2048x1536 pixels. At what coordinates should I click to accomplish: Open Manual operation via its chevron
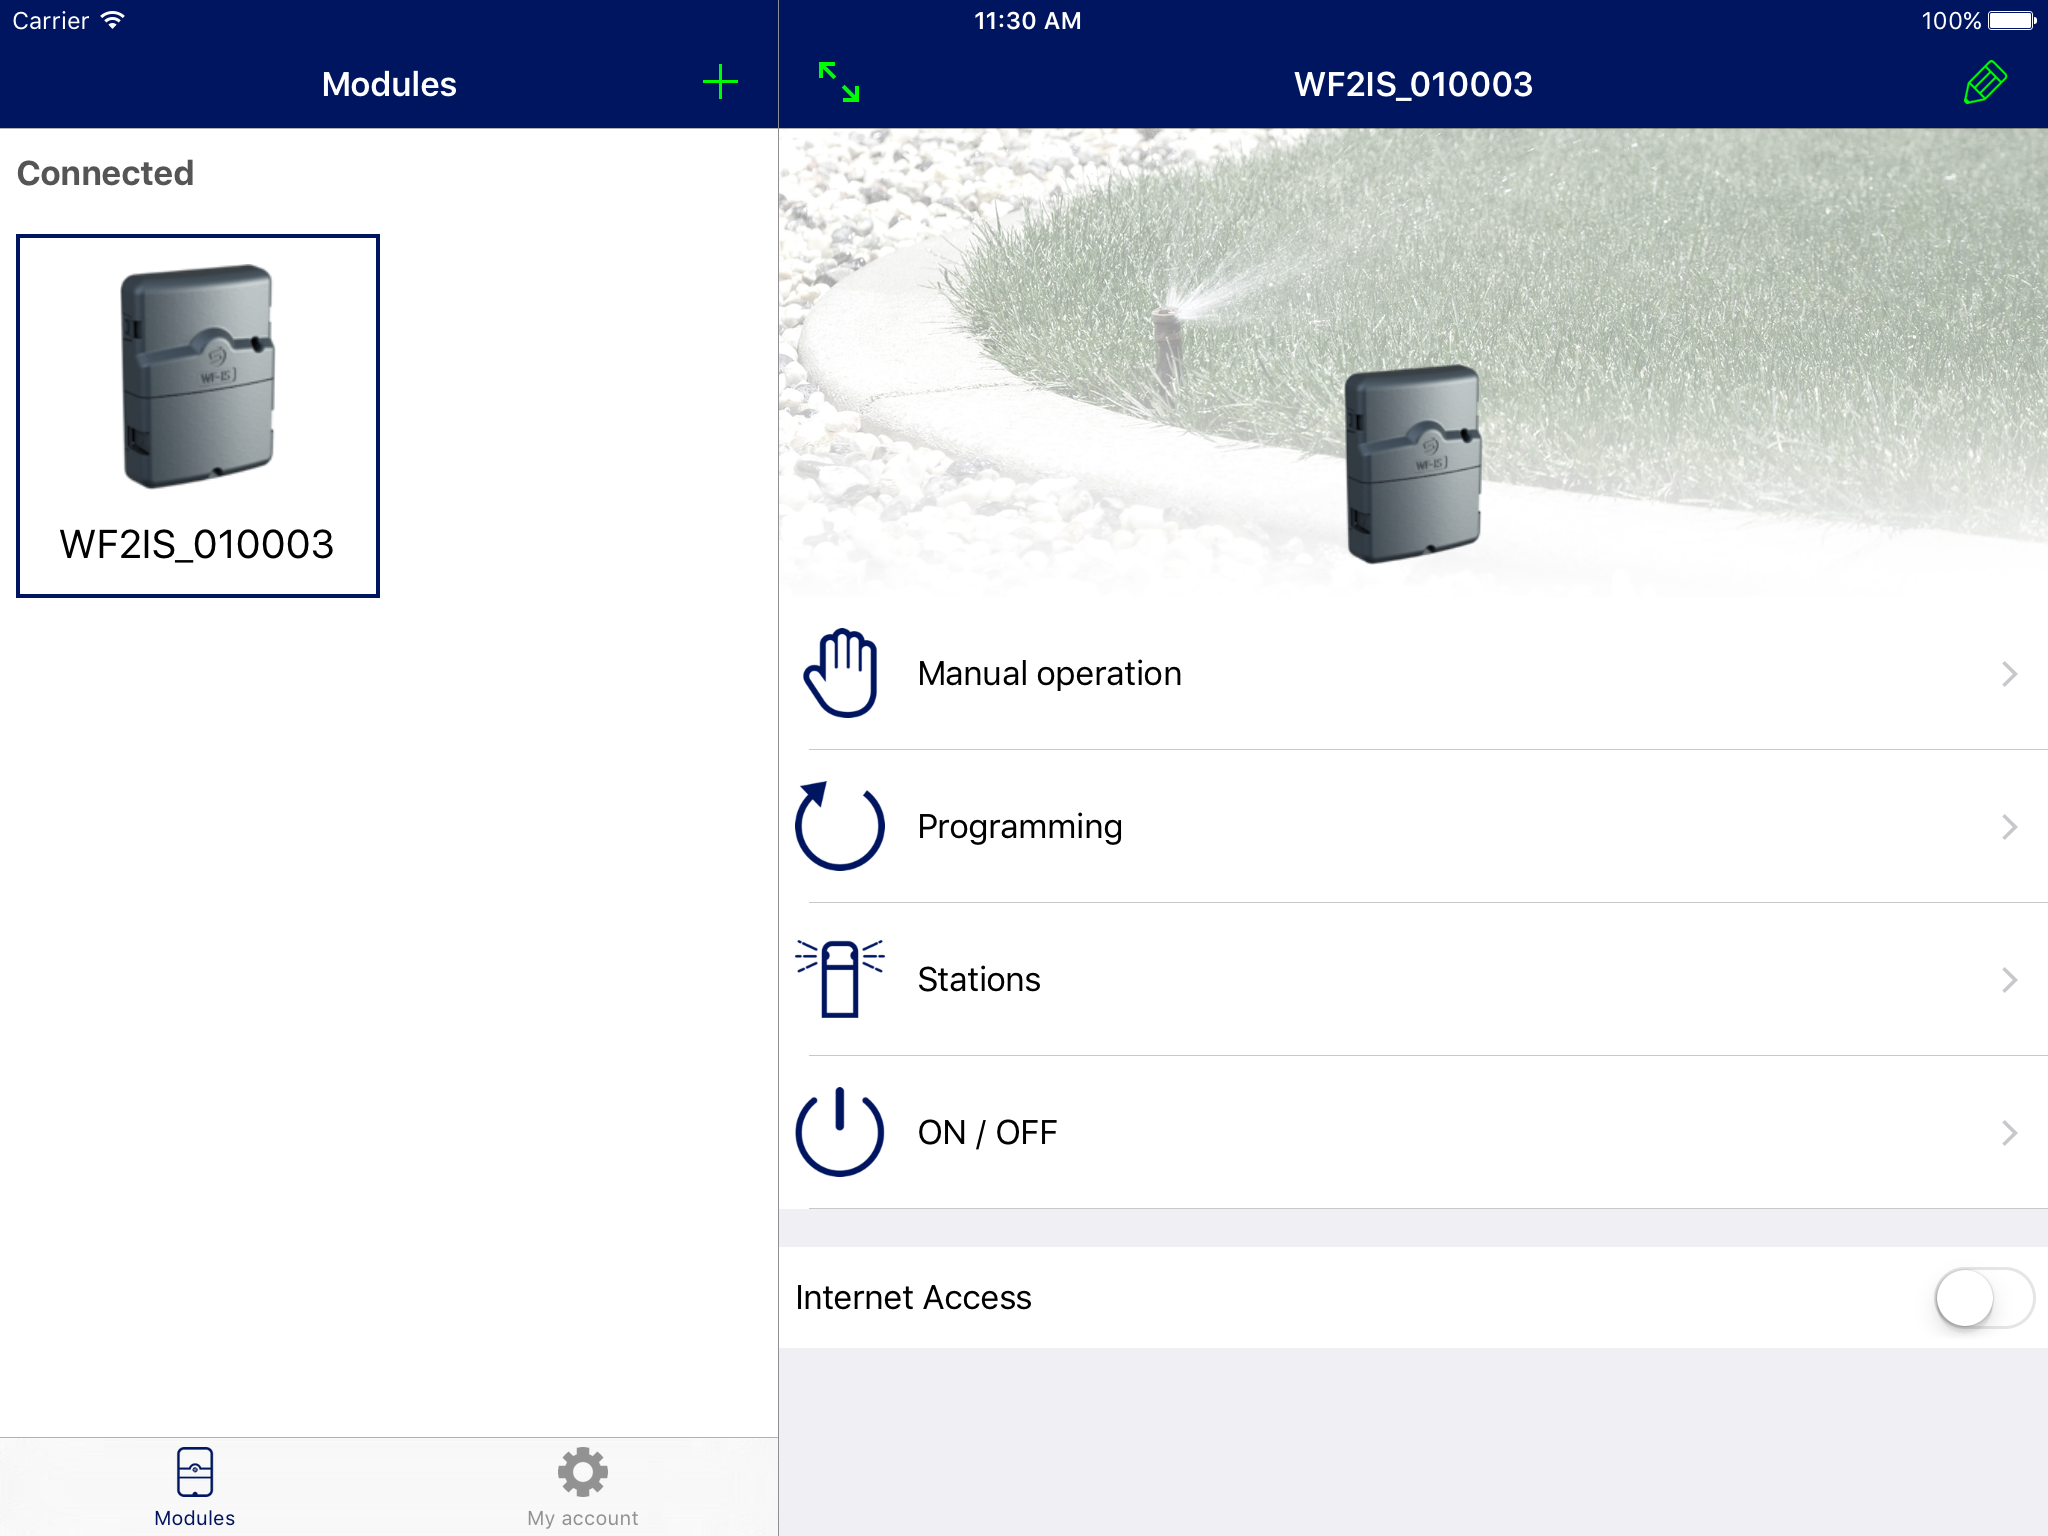point(2009,674)
